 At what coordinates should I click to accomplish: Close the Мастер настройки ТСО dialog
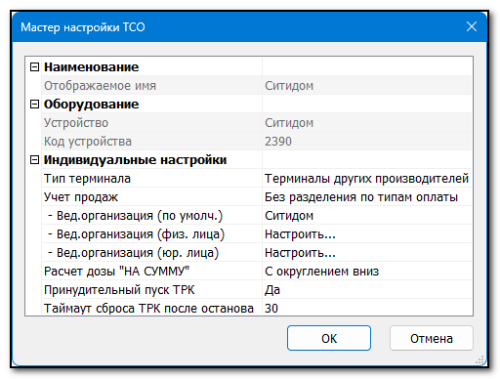click(471, 26)
